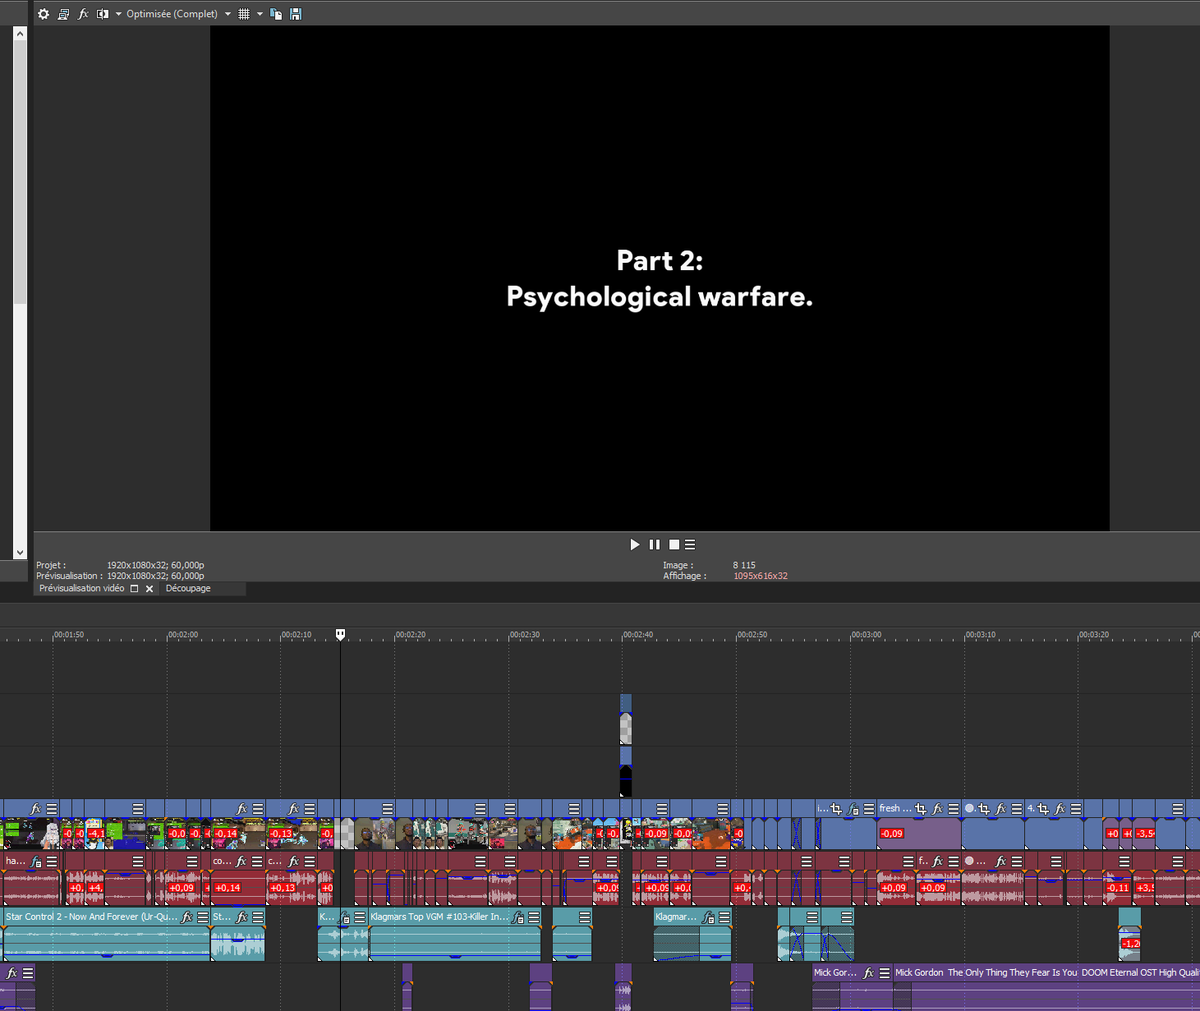Open event FX on Klagmars Top VGM #103 clip

[x=518, y=917]
